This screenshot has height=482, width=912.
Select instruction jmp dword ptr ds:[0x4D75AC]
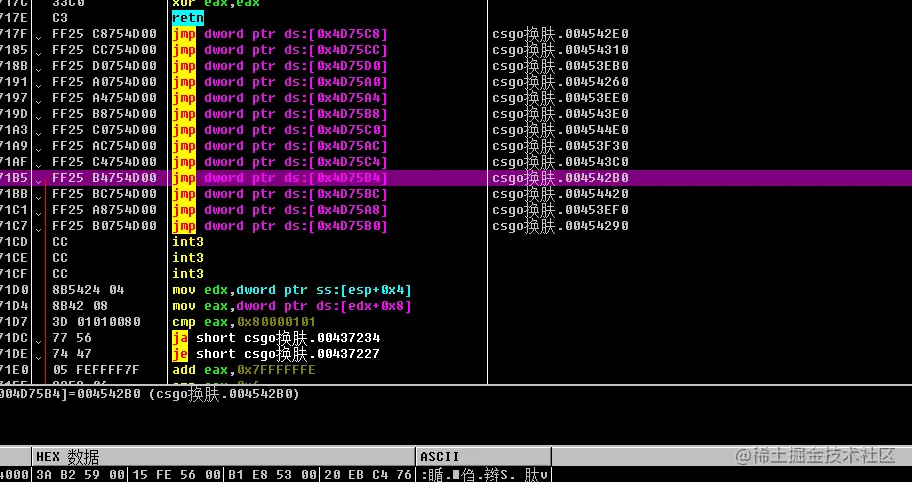coord(280,146)
